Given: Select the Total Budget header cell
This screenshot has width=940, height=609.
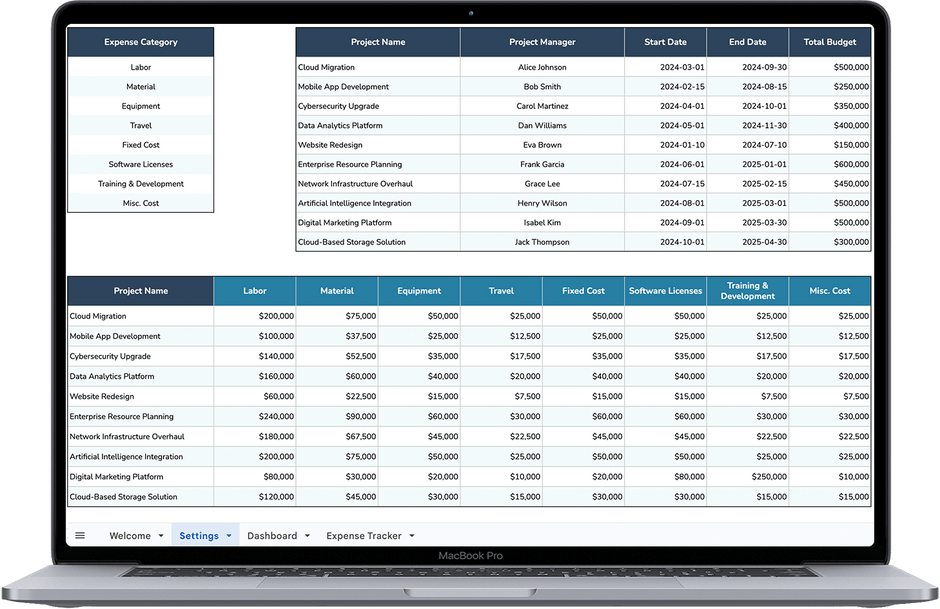Looking at the screenshot, I should point(830,42).
